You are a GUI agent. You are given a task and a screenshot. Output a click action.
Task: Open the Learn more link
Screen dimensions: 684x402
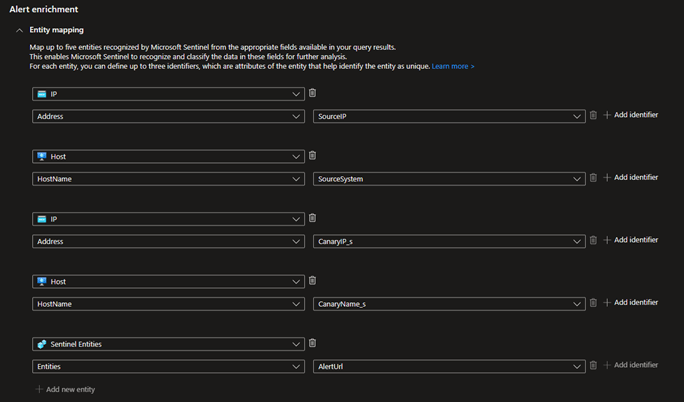click(x=453, y=66)
